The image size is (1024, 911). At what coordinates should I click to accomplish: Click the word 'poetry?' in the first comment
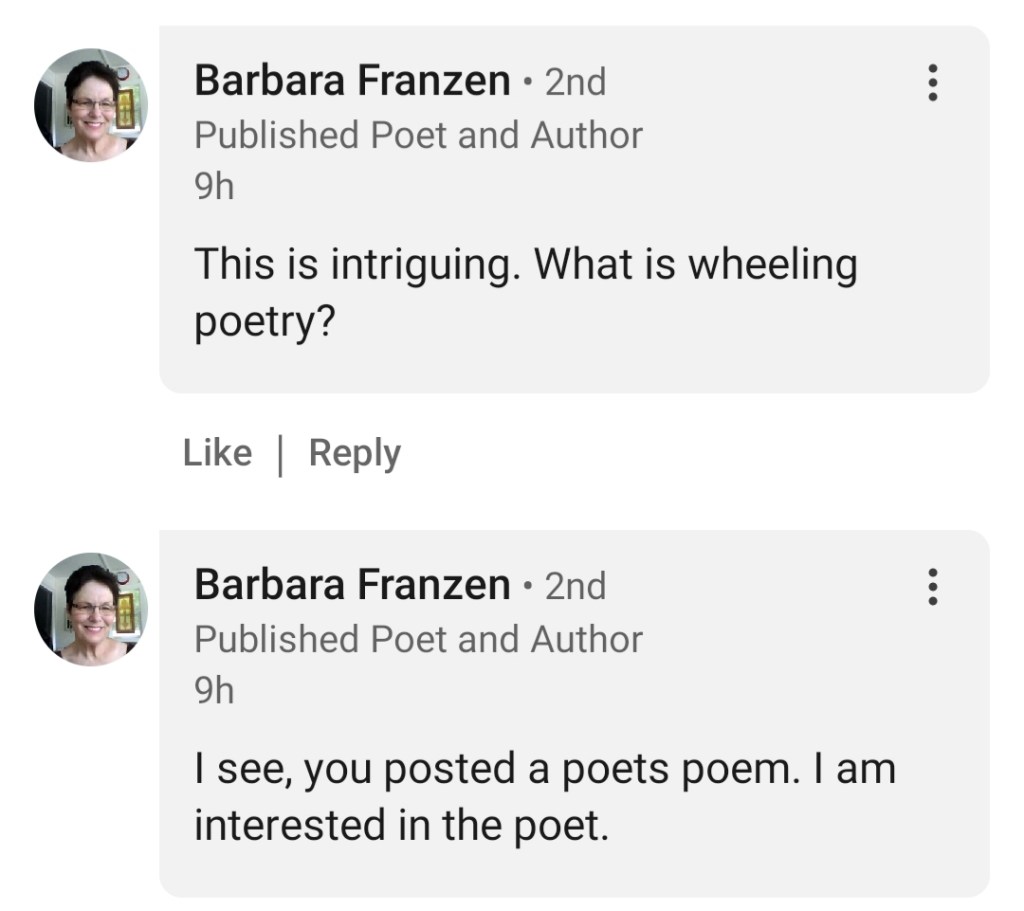coord(263,323)
